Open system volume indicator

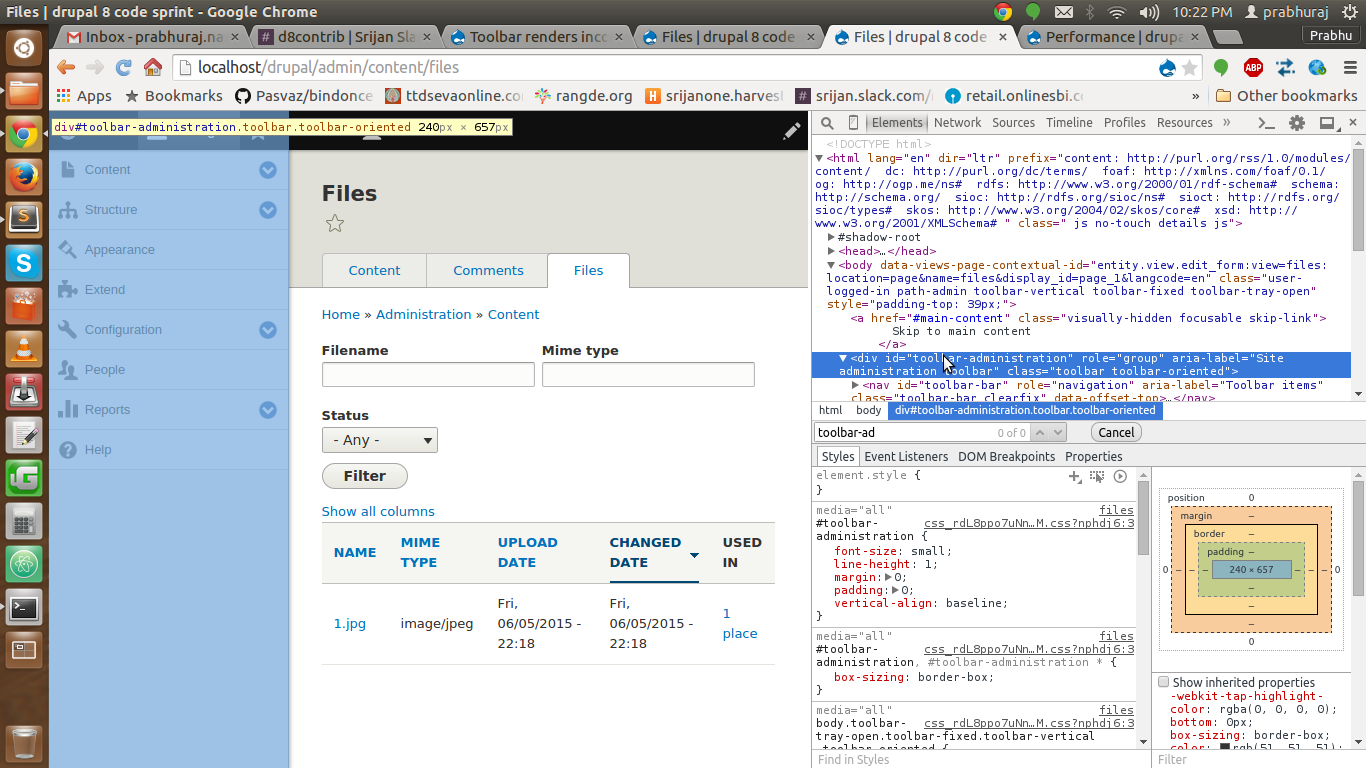(x=1150, y=12)
